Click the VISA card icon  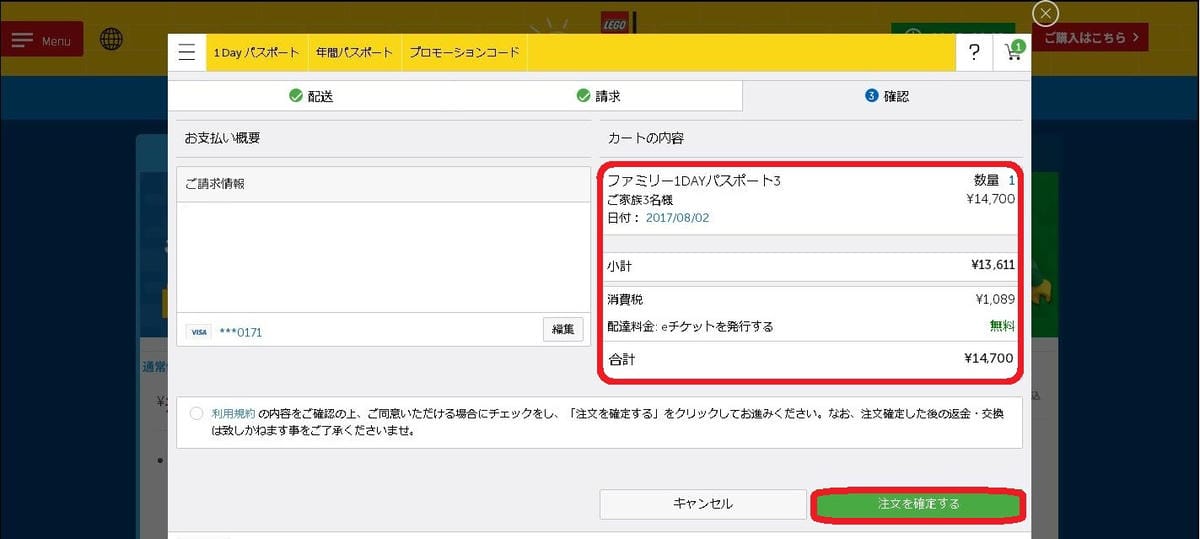point(198,332)
